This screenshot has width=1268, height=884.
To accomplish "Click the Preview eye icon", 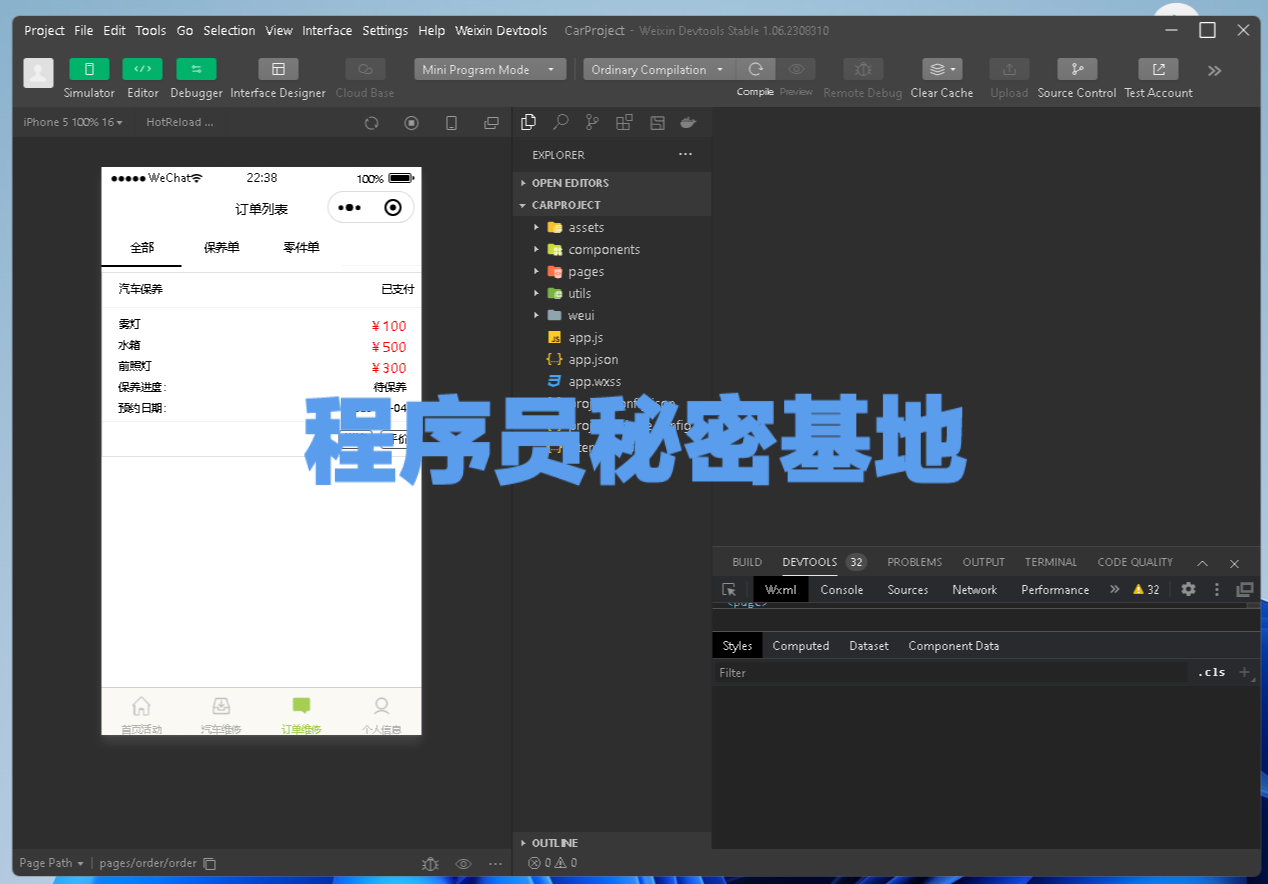I will tap(796, 69).
